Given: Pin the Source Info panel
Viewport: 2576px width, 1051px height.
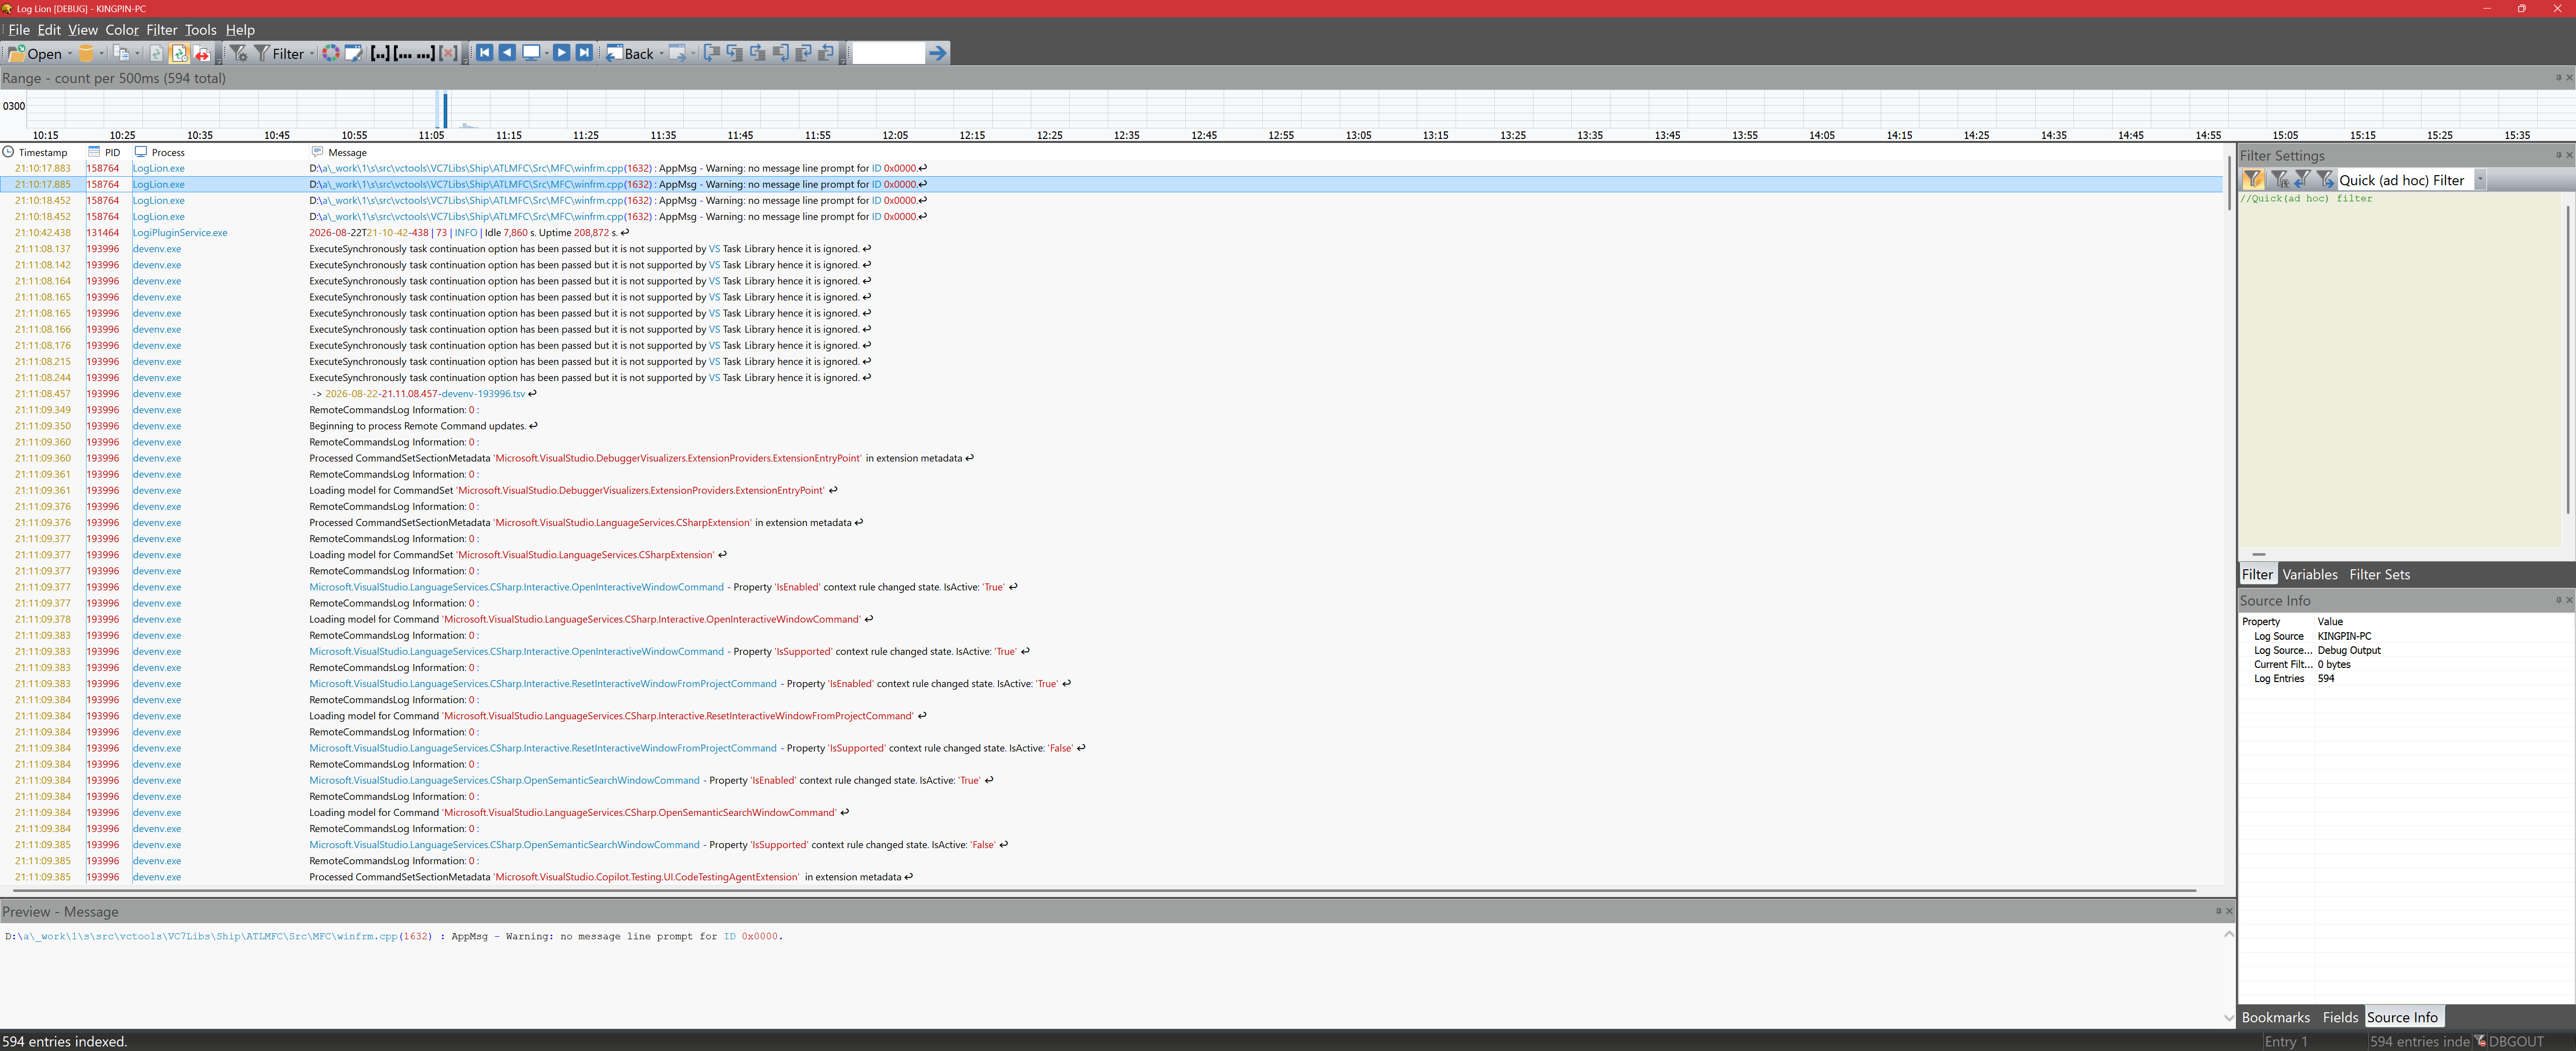Looking at the screenshot, I should pos(2558,600).
